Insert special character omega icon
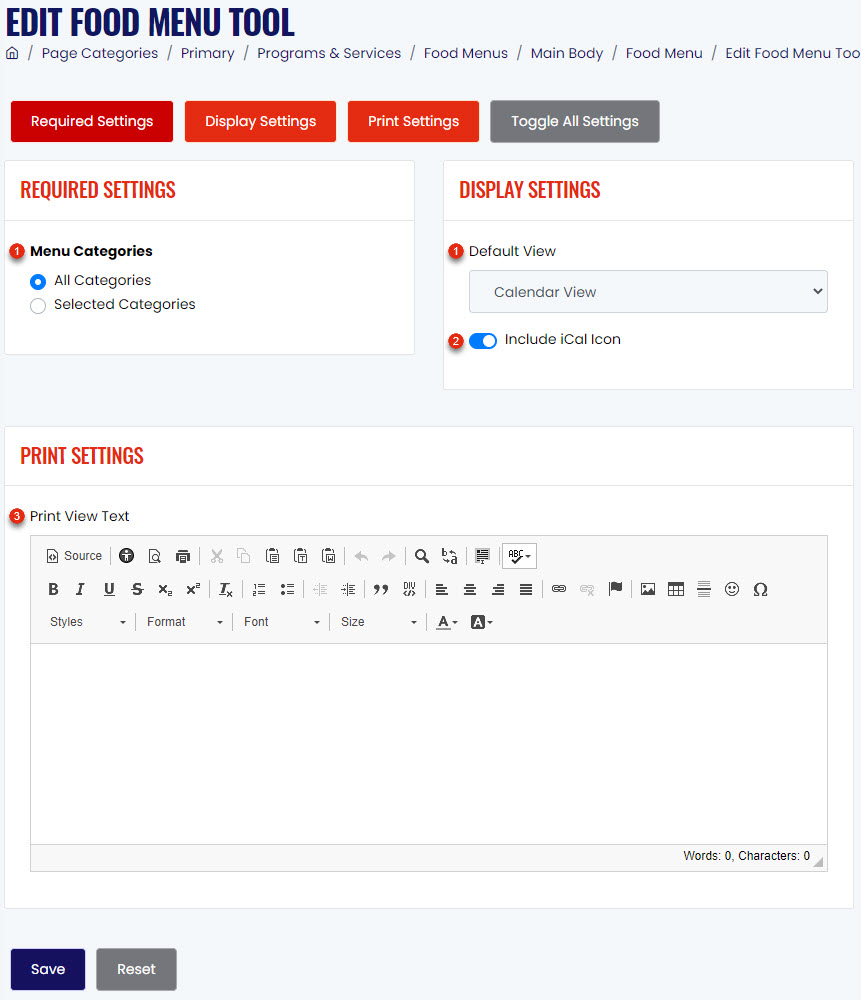Viewport: 861px width, 1000px height. (x=760, y=589)
